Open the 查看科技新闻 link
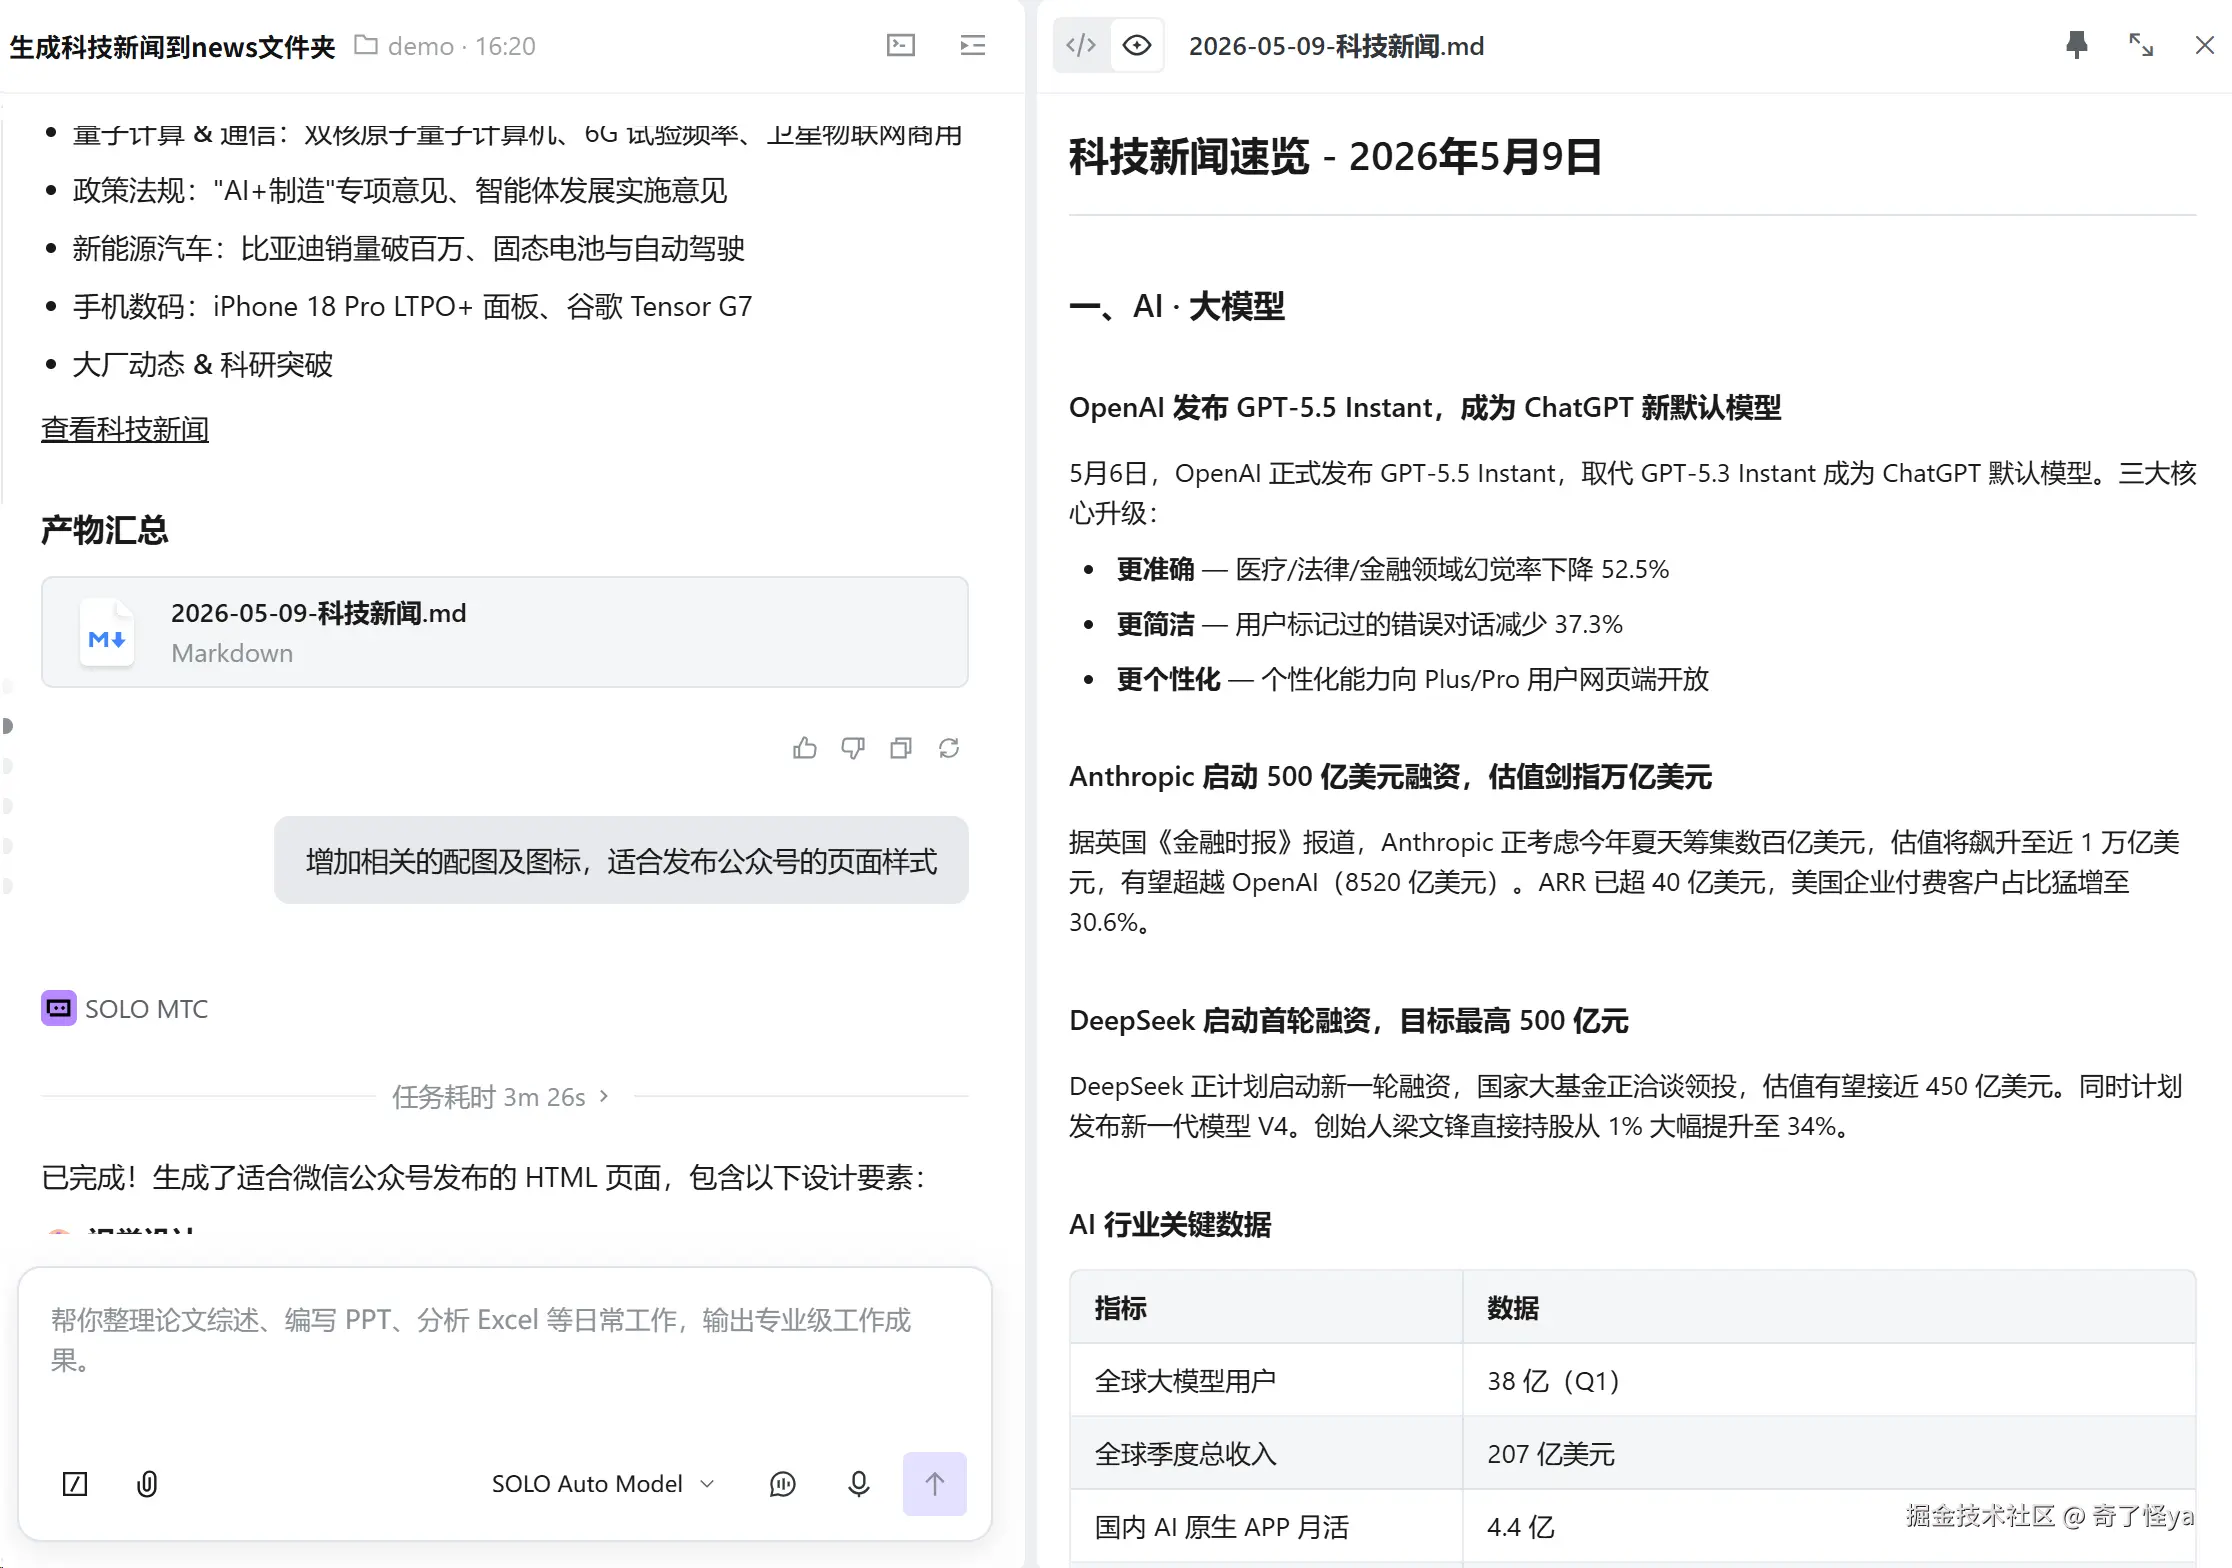The width and height of the screenshot is (2232, 1568). [x=125, y=429]
